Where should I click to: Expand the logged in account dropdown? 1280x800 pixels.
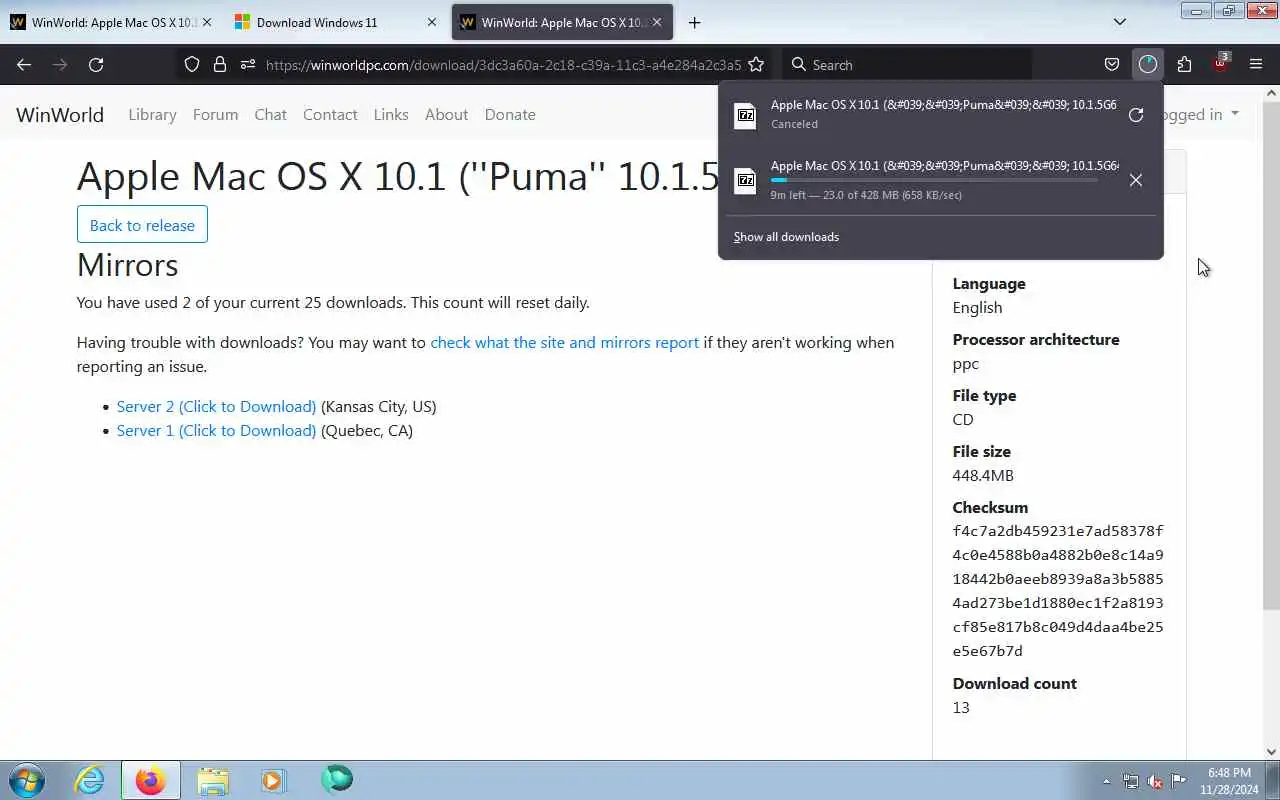(1201, 114)
